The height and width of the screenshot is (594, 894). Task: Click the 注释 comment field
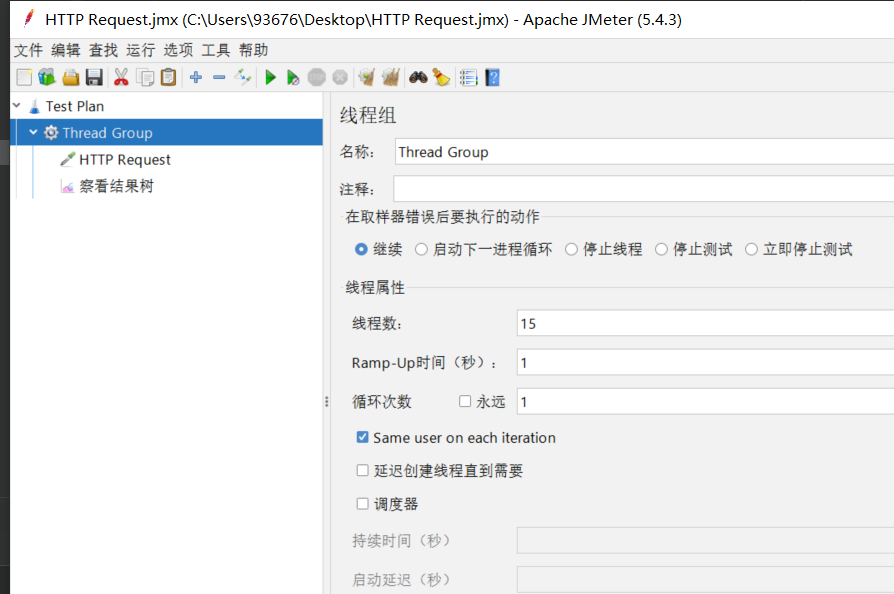tap(644, 188)
